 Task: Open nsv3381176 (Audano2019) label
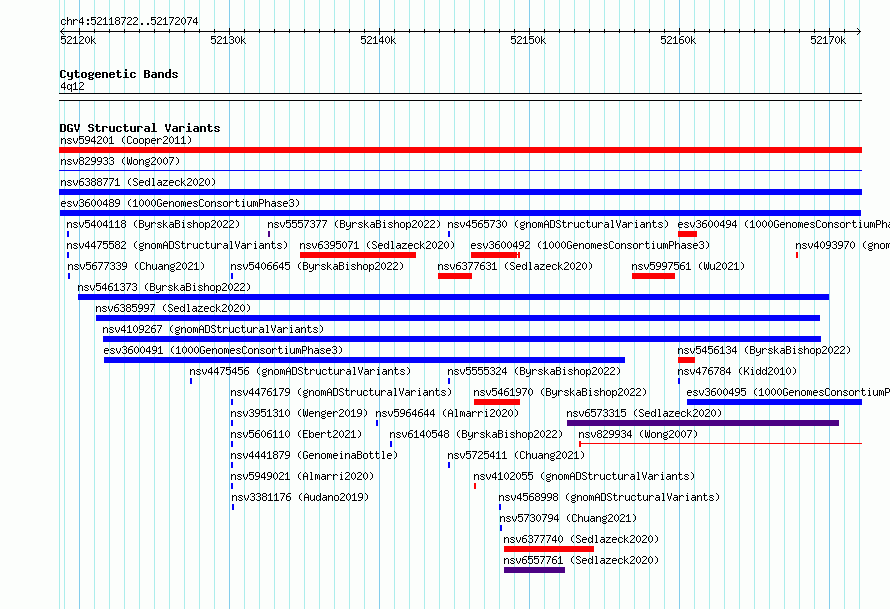point(300,497)
